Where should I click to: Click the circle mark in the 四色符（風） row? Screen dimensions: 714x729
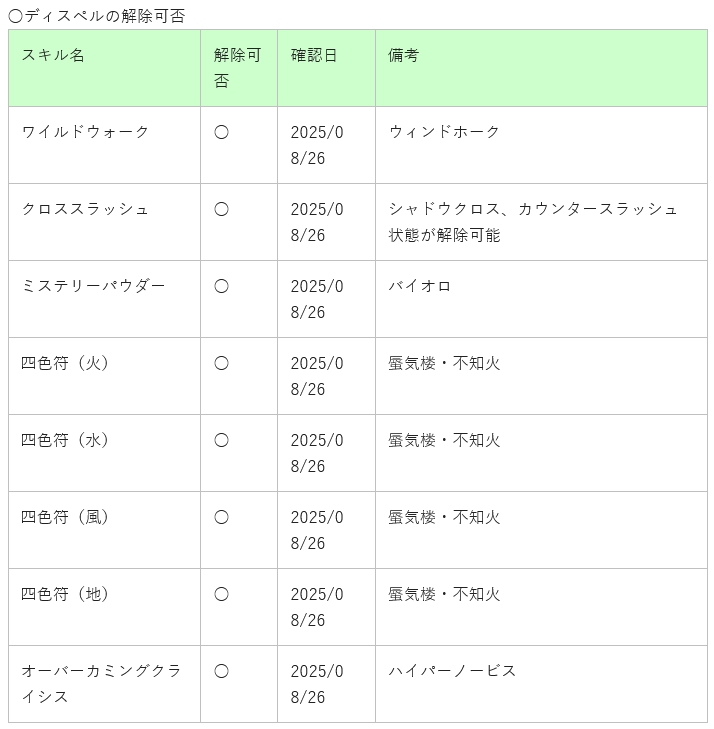tap(221, 517)
